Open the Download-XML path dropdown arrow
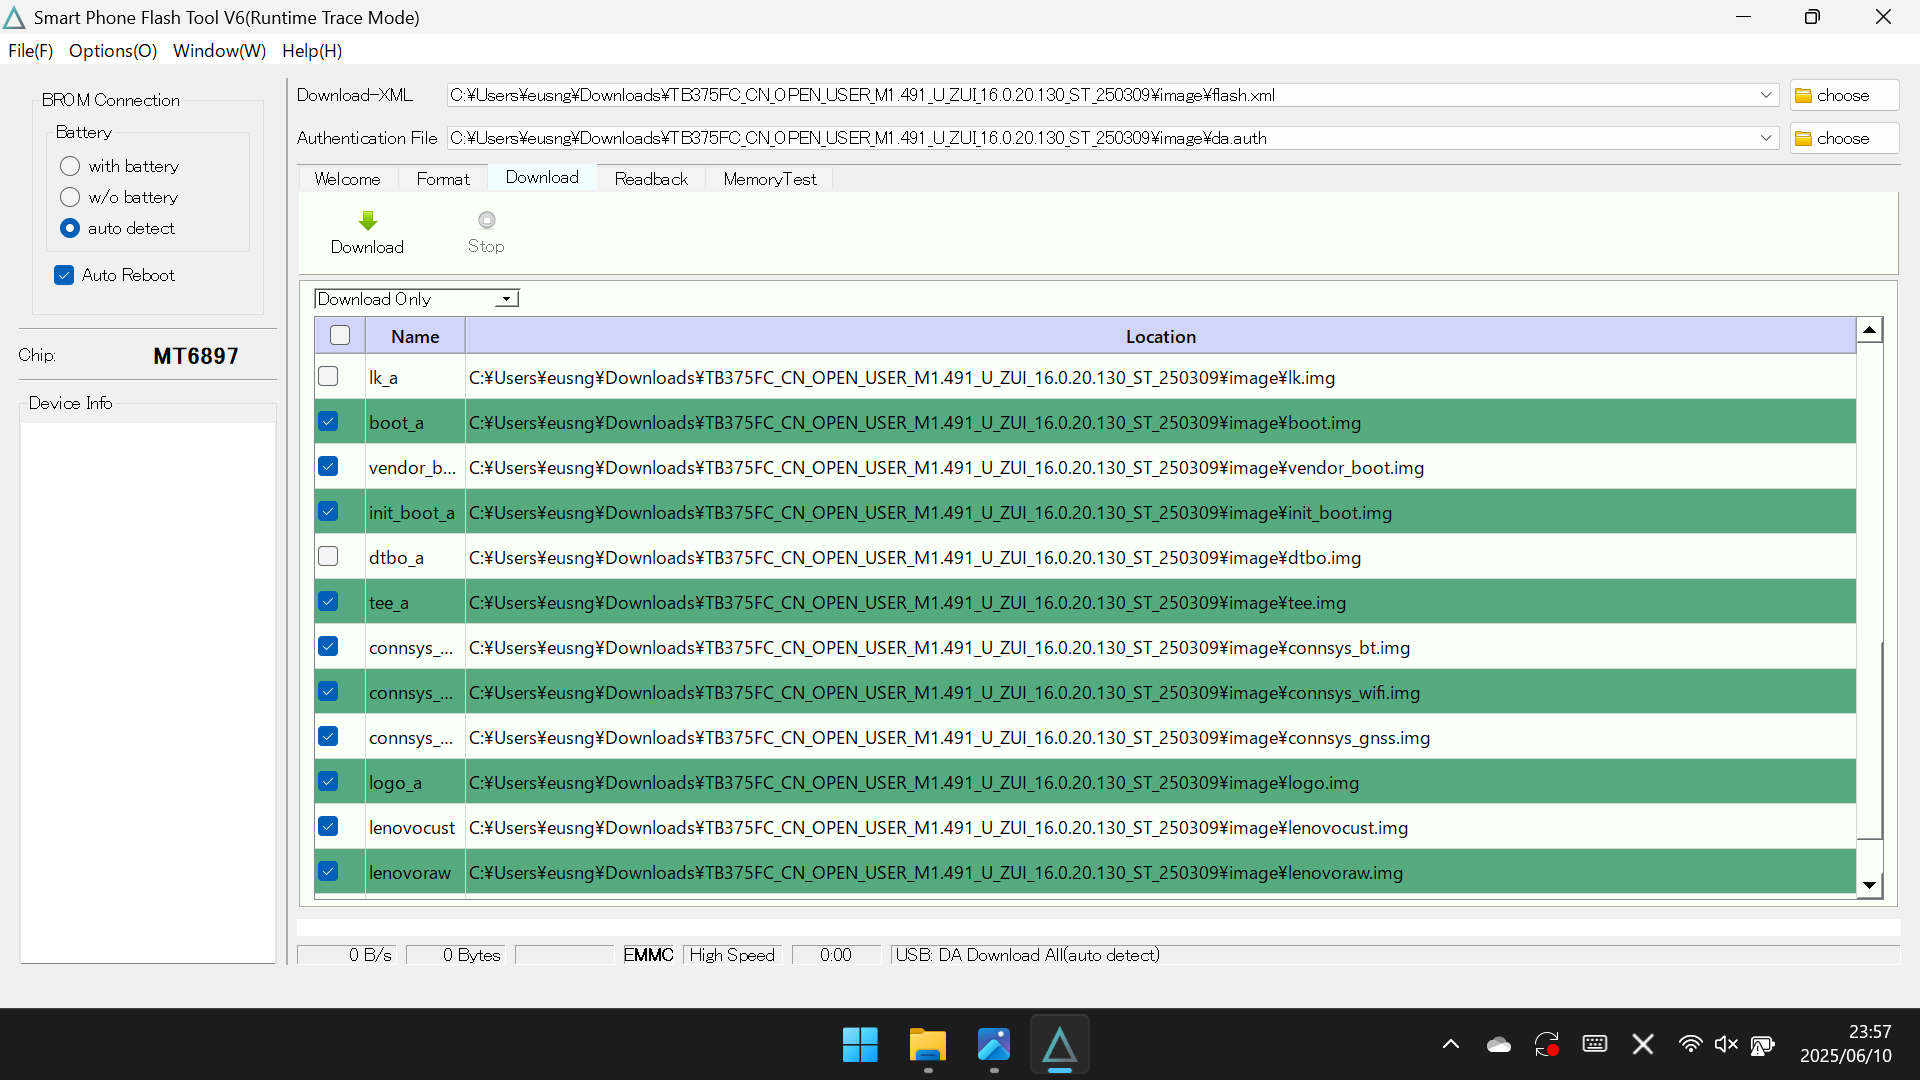The height and width of the screenshot is (1080, 1920). pos(1765,95)
